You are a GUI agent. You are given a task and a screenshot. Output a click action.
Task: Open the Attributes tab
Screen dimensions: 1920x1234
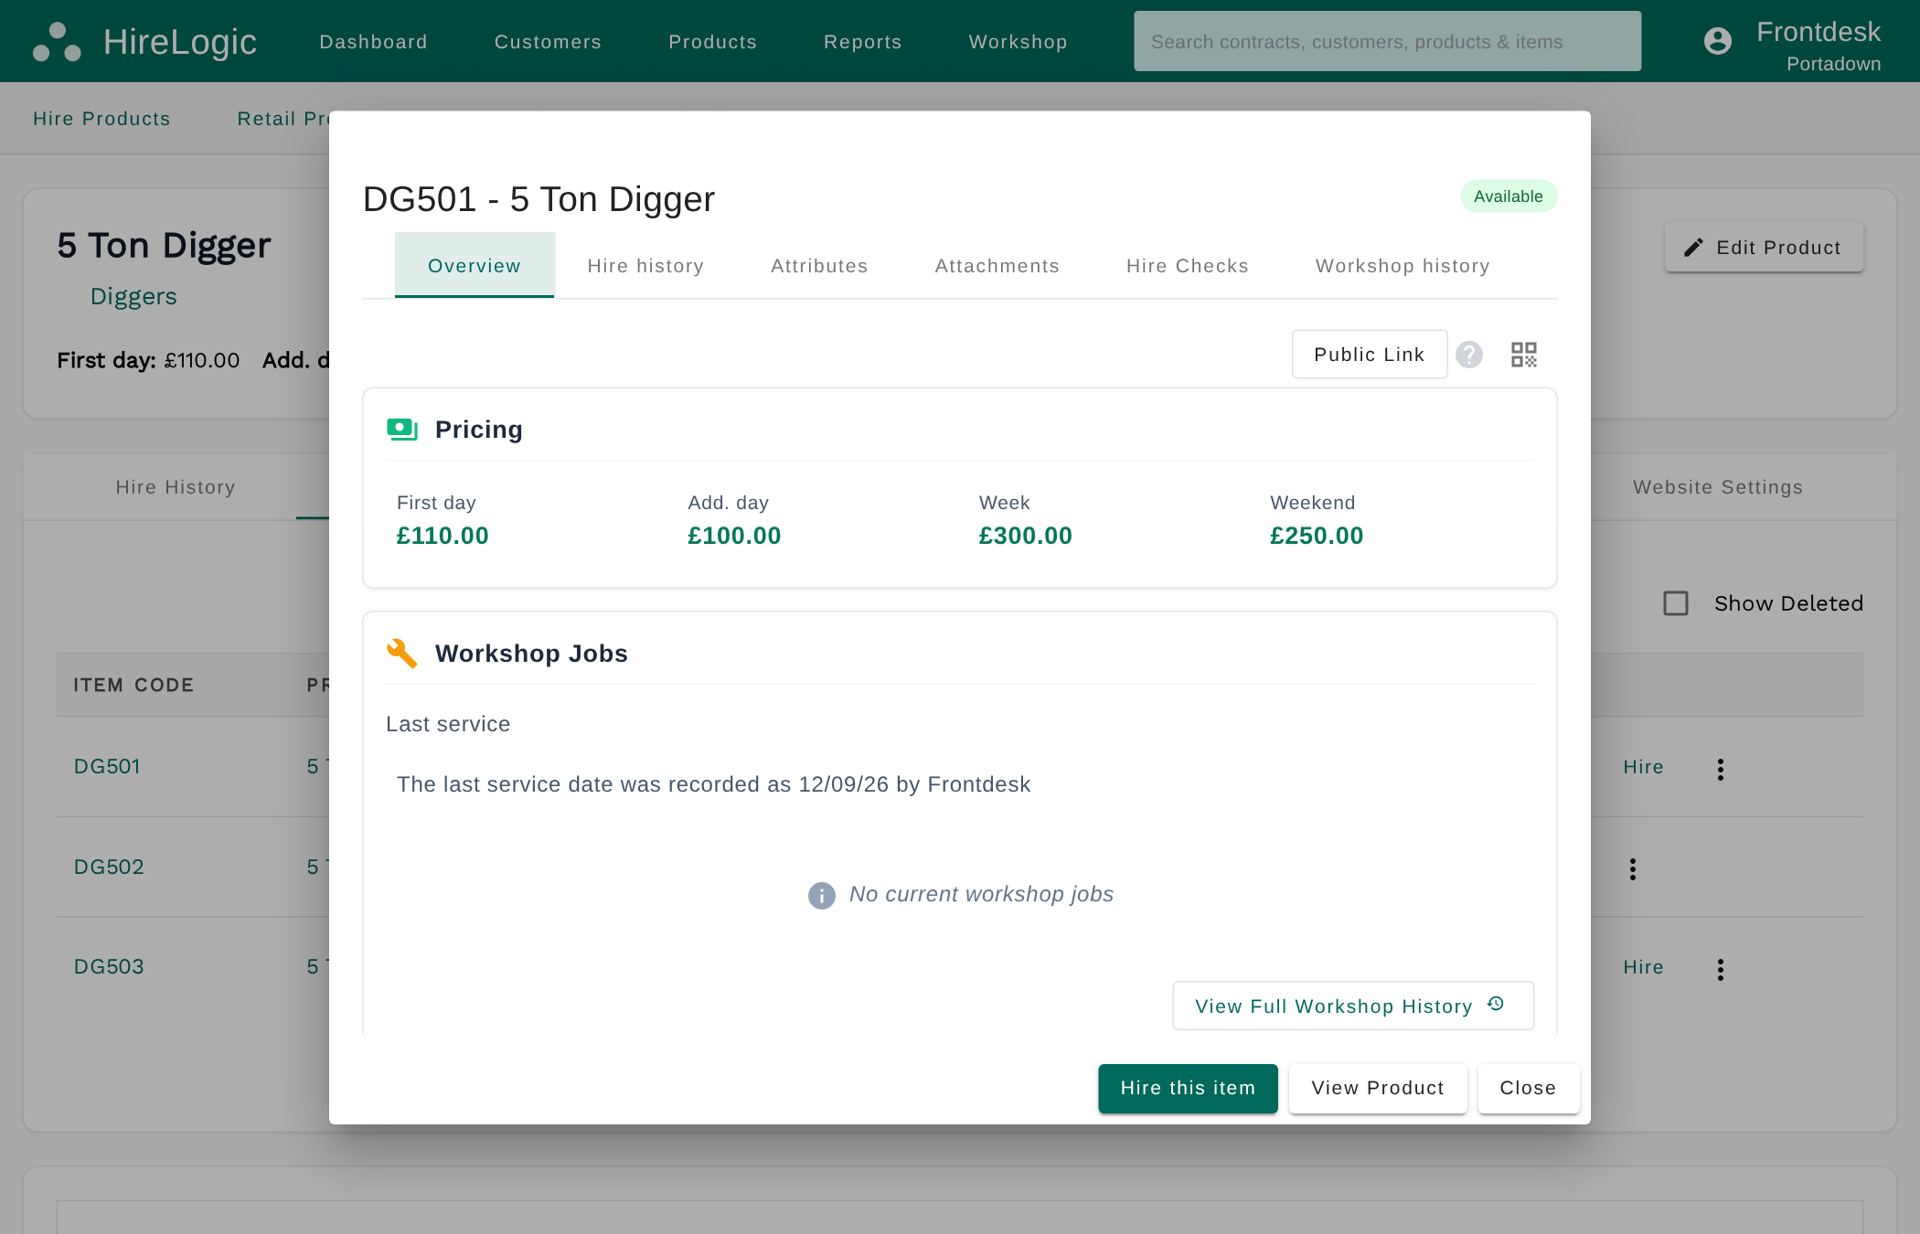coord(819,265)
